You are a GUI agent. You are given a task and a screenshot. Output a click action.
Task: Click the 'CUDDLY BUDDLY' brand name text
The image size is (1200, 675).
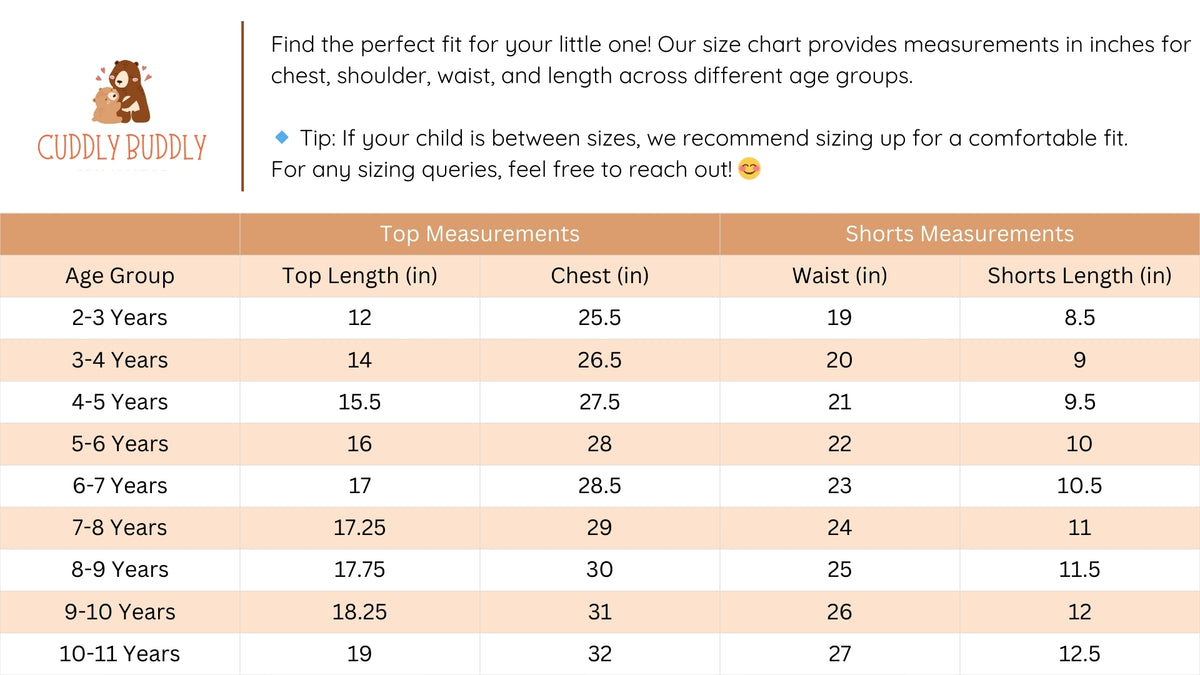[121, 148]
